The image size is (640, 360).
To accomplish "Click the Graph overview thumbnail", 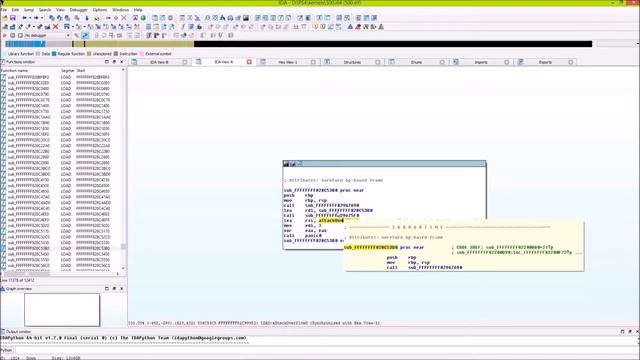I will point(62,310).
